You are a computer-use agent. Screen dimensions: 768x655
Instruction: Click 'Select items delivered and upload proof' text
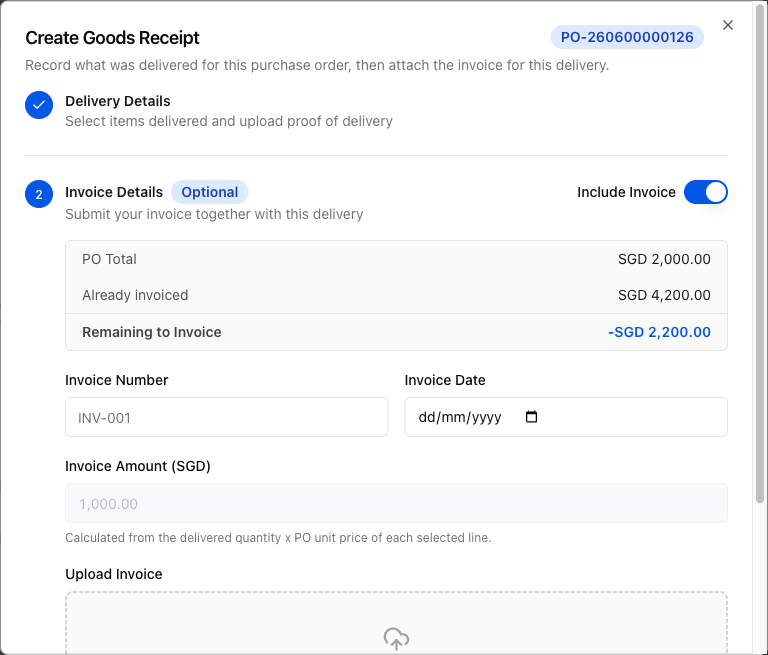[229, 121]
